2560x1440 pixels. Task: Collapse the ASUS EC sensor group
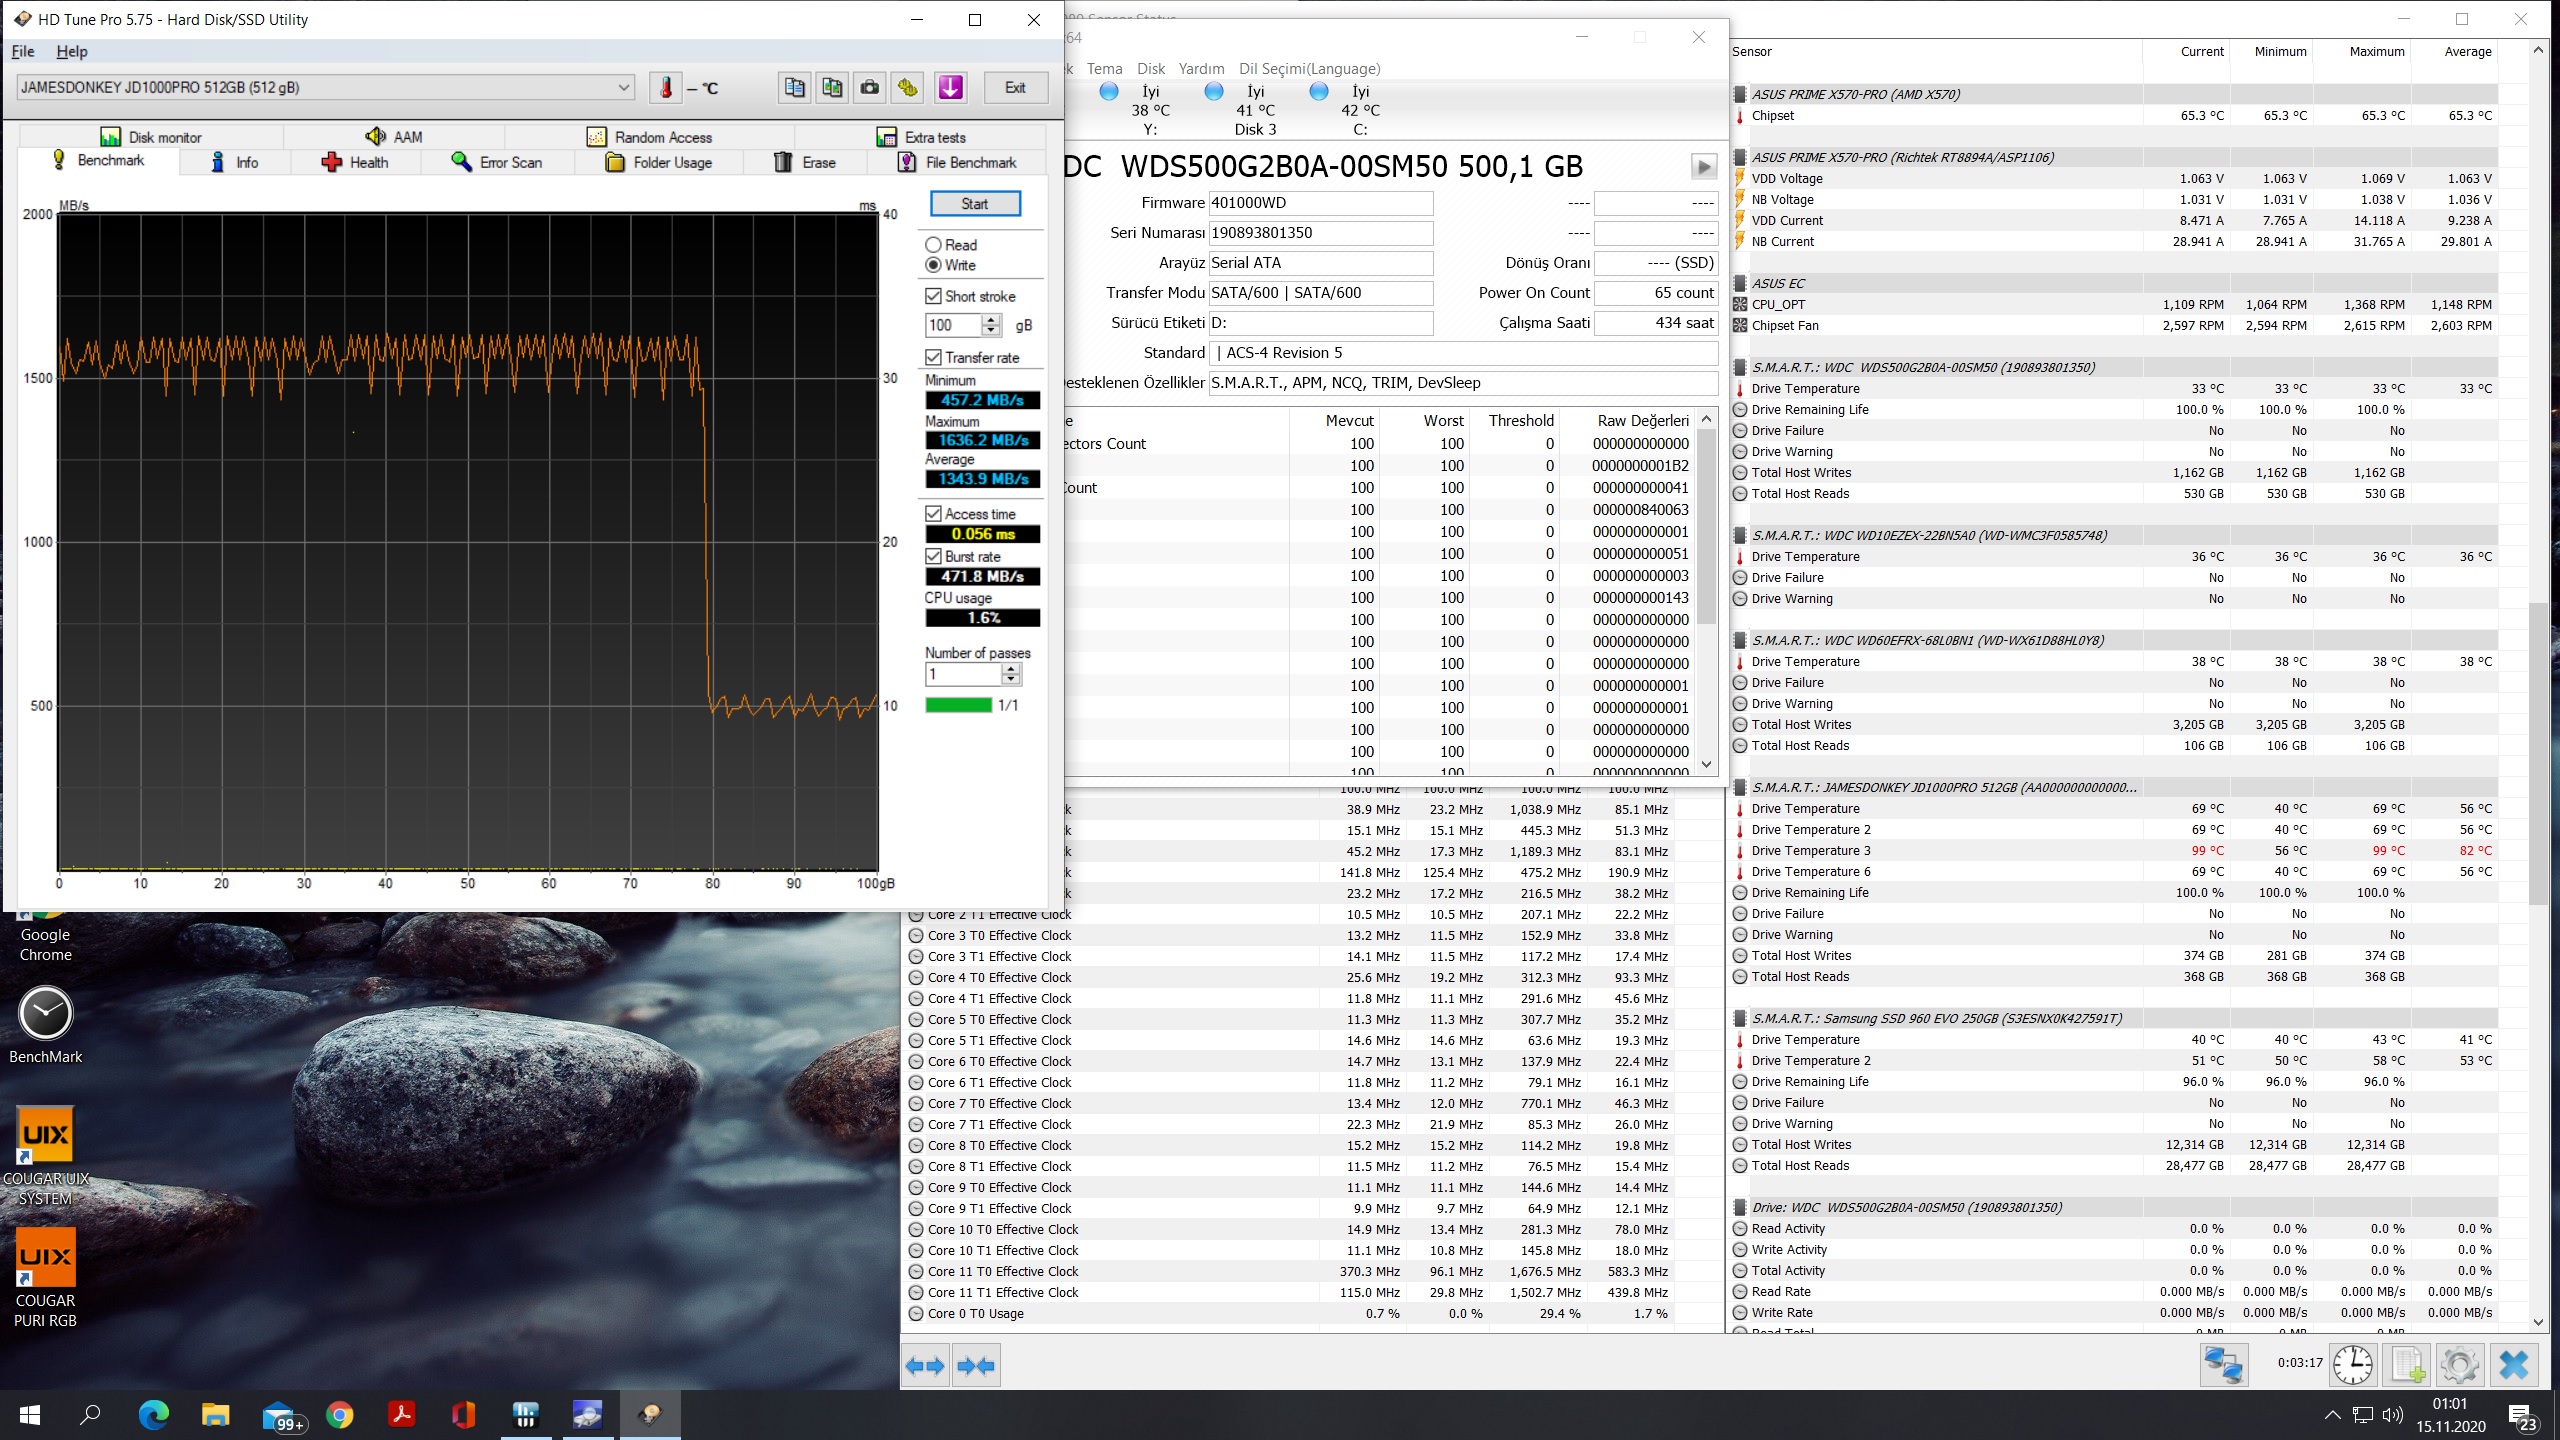coord(1740,283)
